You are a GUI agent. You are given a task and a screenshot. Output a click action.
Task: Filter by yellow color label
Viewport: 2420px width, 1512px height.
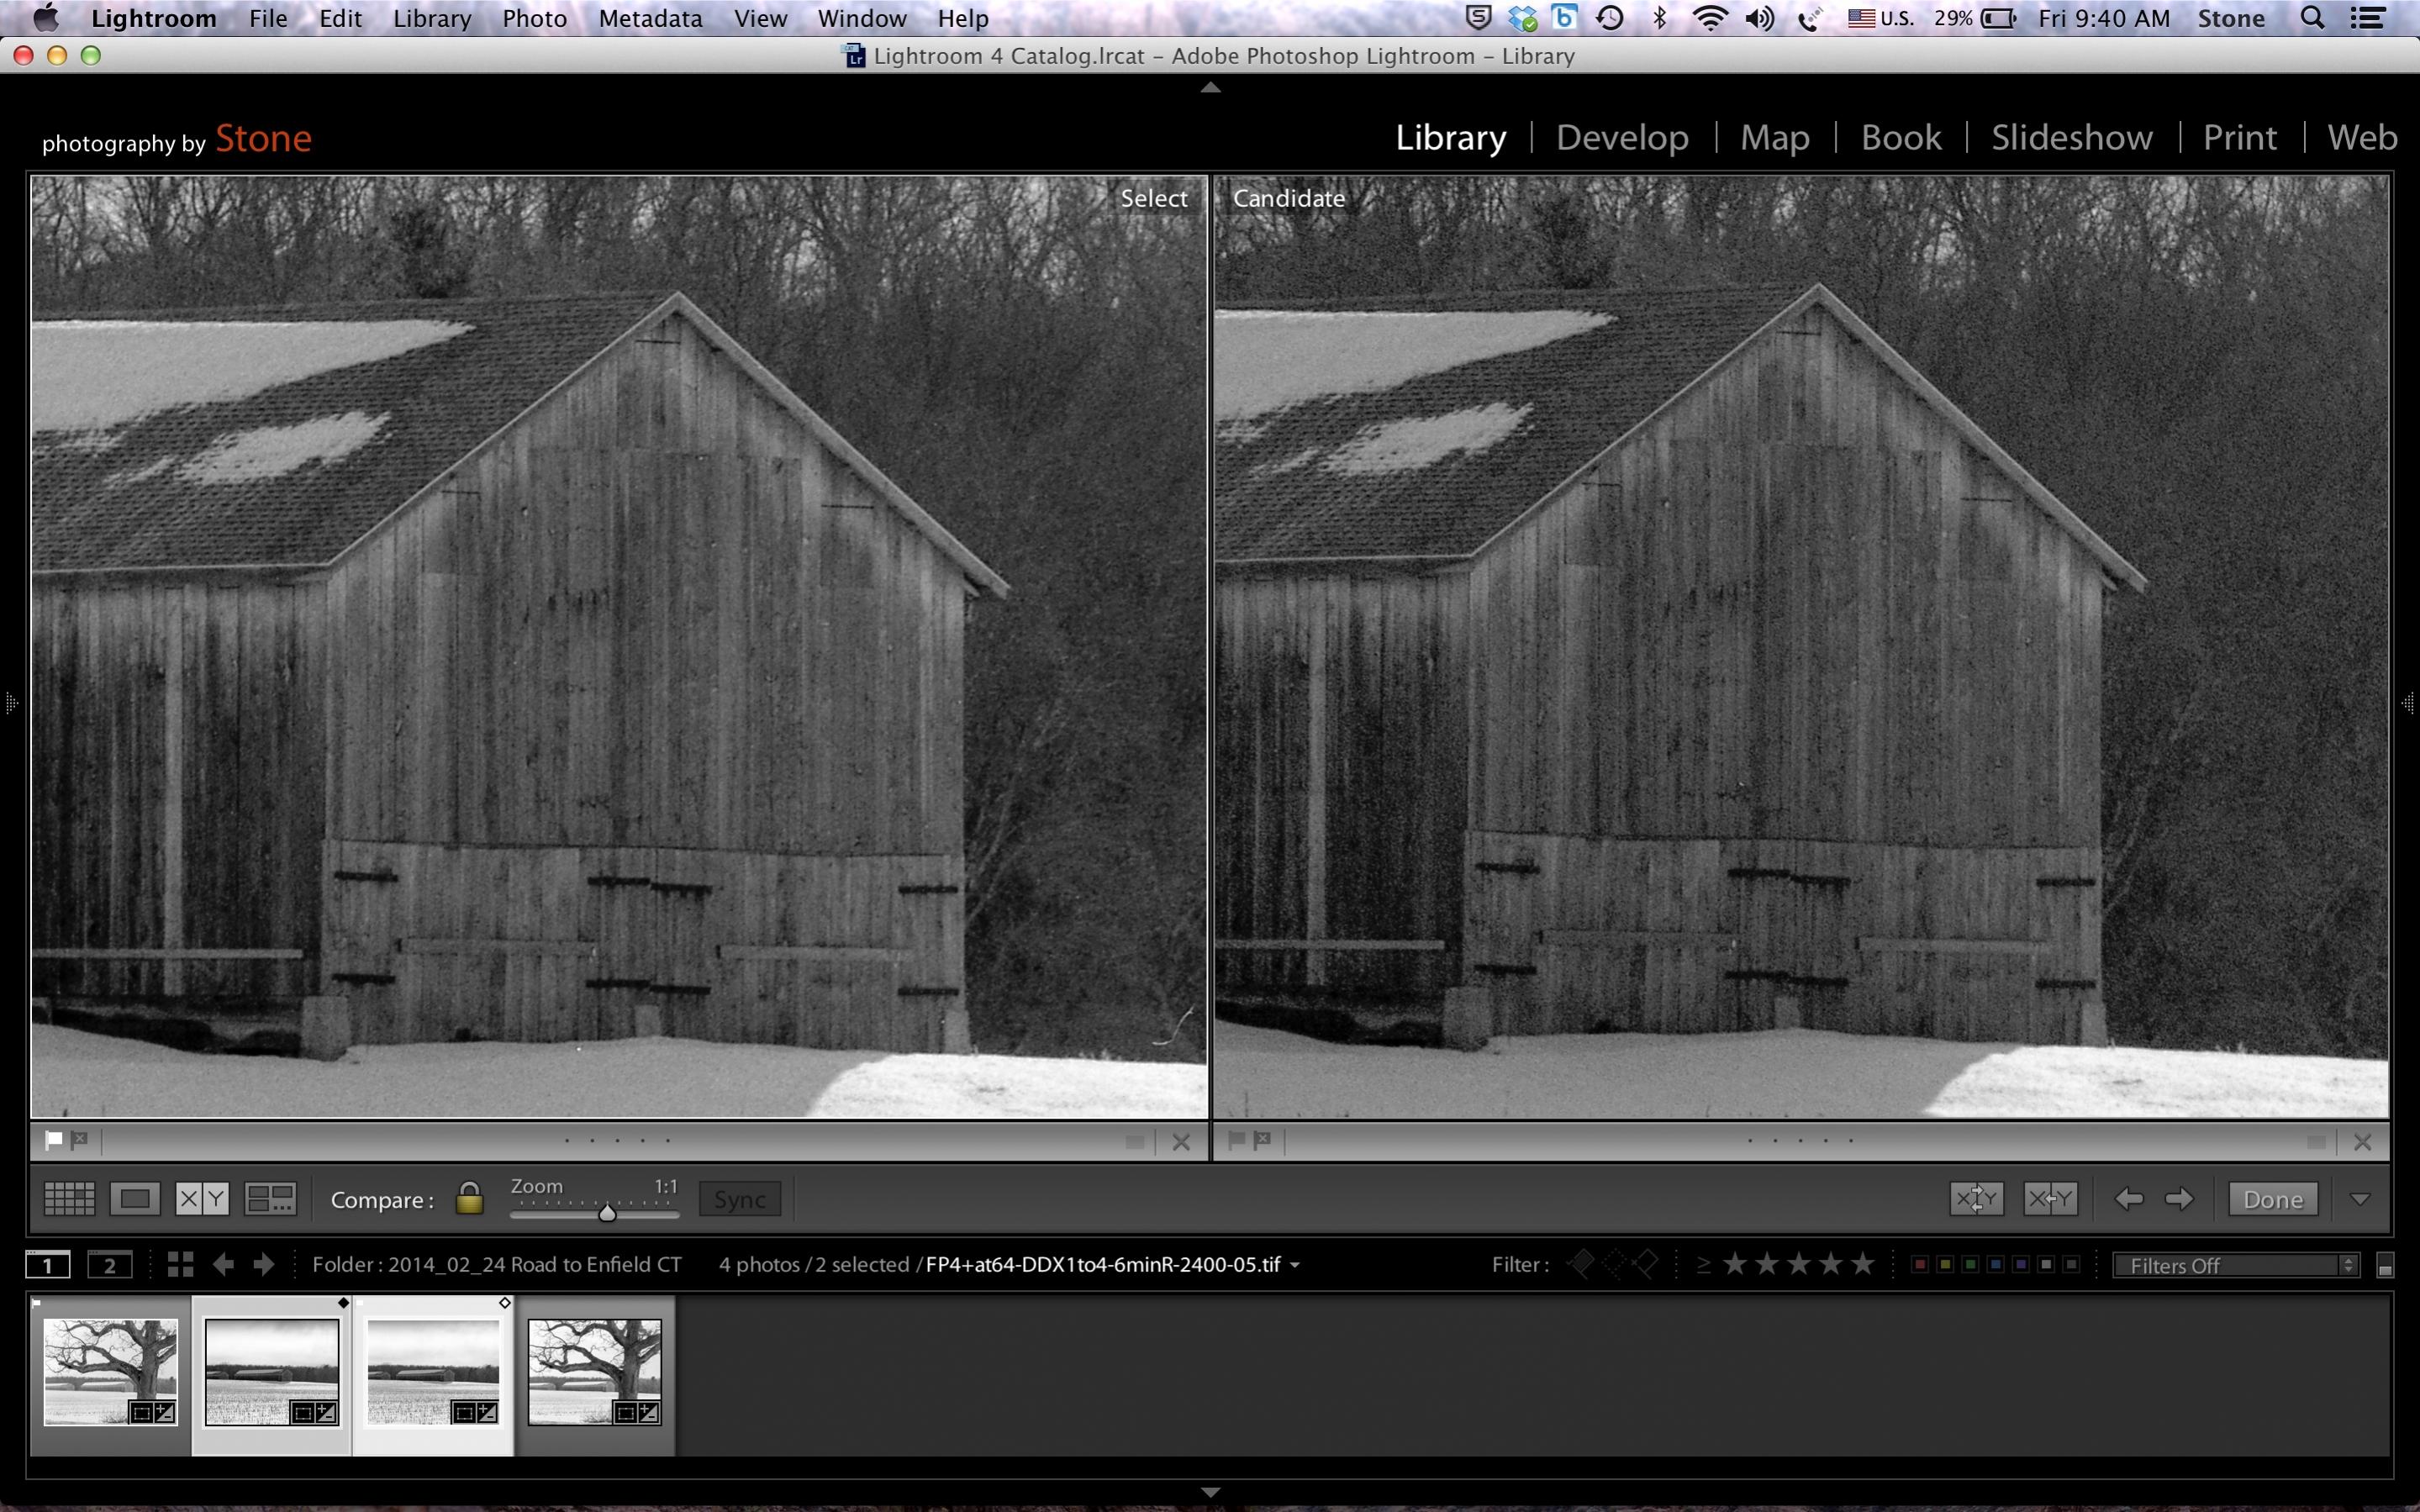coord(1945,1264)
